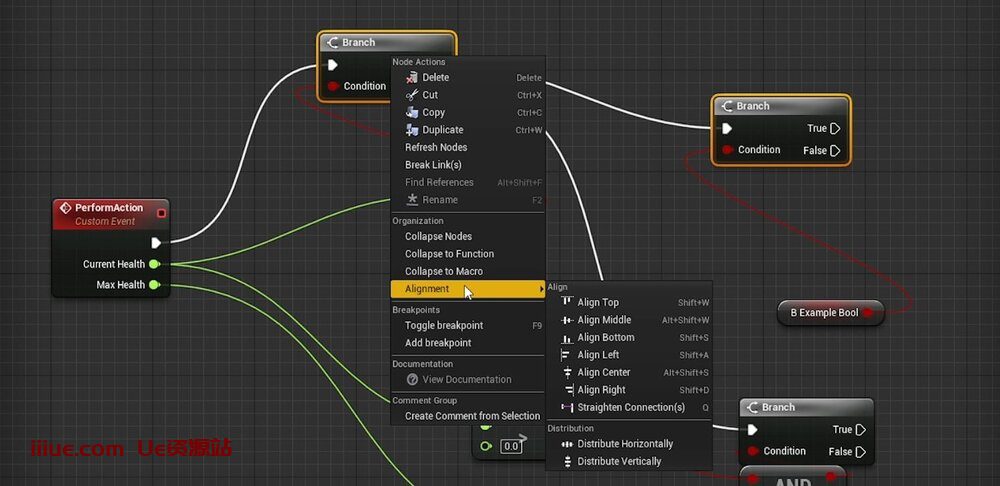The height and width of the screenshot is (486, 1000).
Task: Click the bottom-right Branch node False pin
Action: [x=860, y=452]
